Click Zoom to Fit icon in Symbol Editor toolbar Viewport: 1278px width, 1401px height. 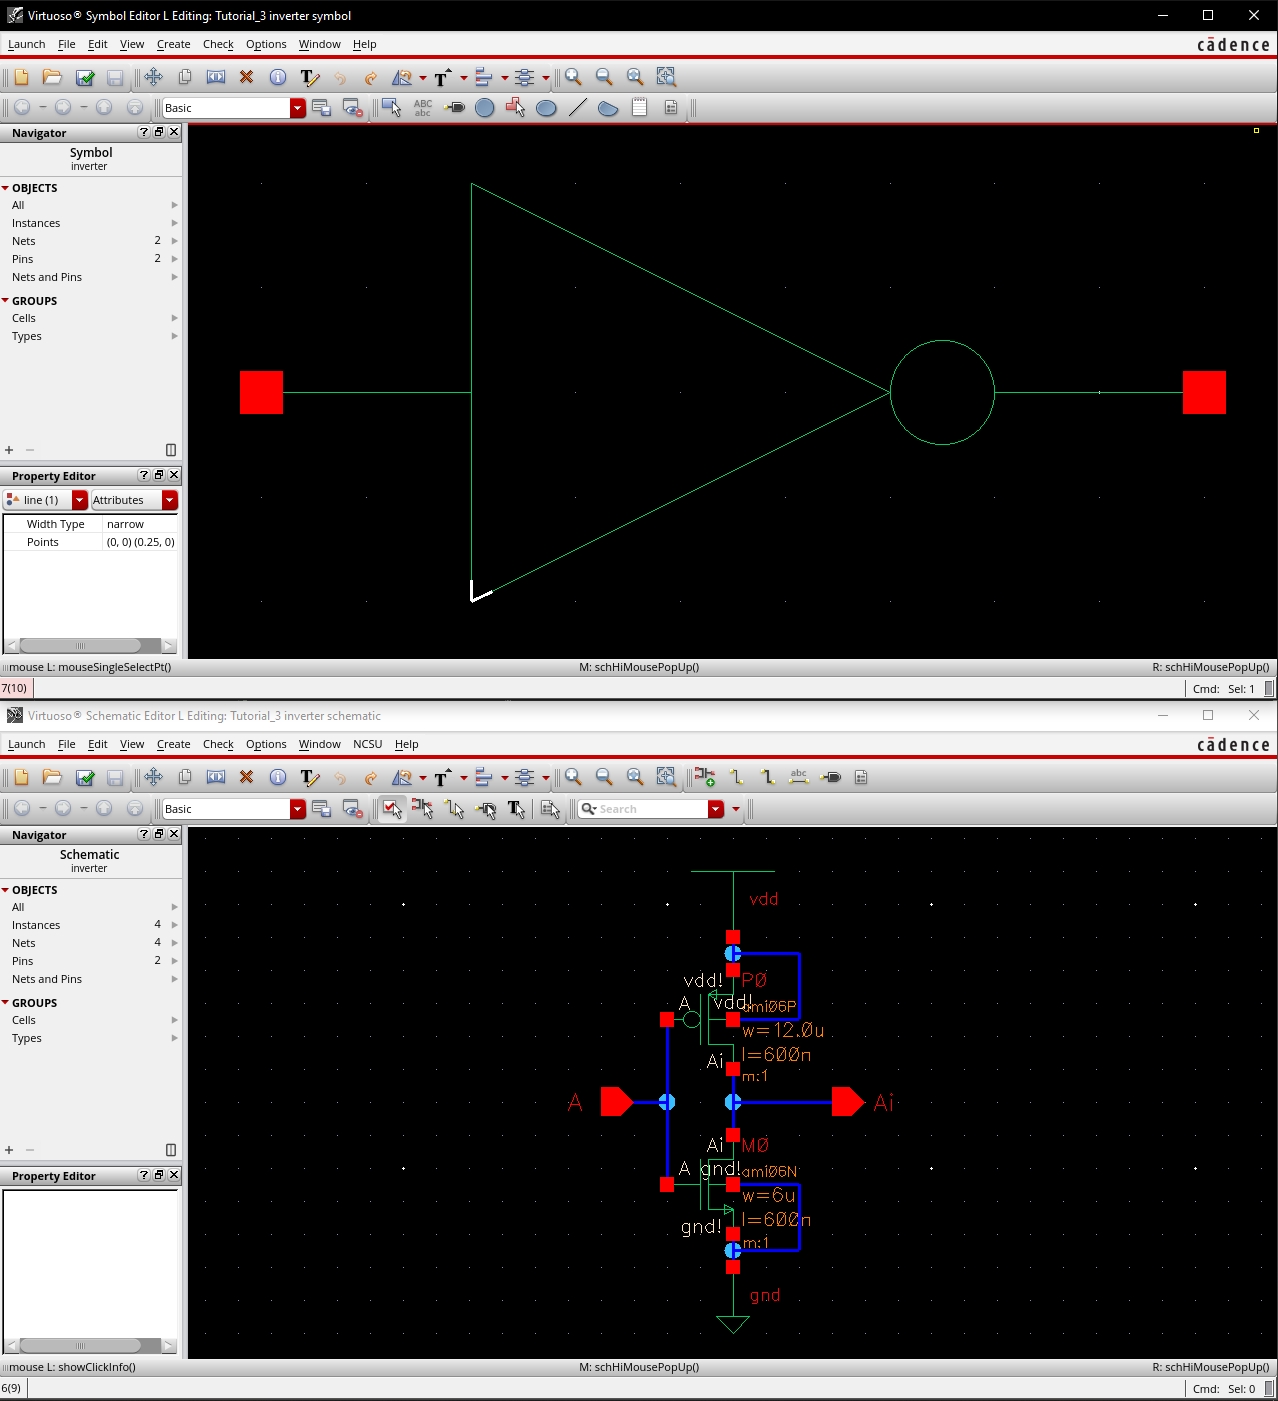click(635, 77)
